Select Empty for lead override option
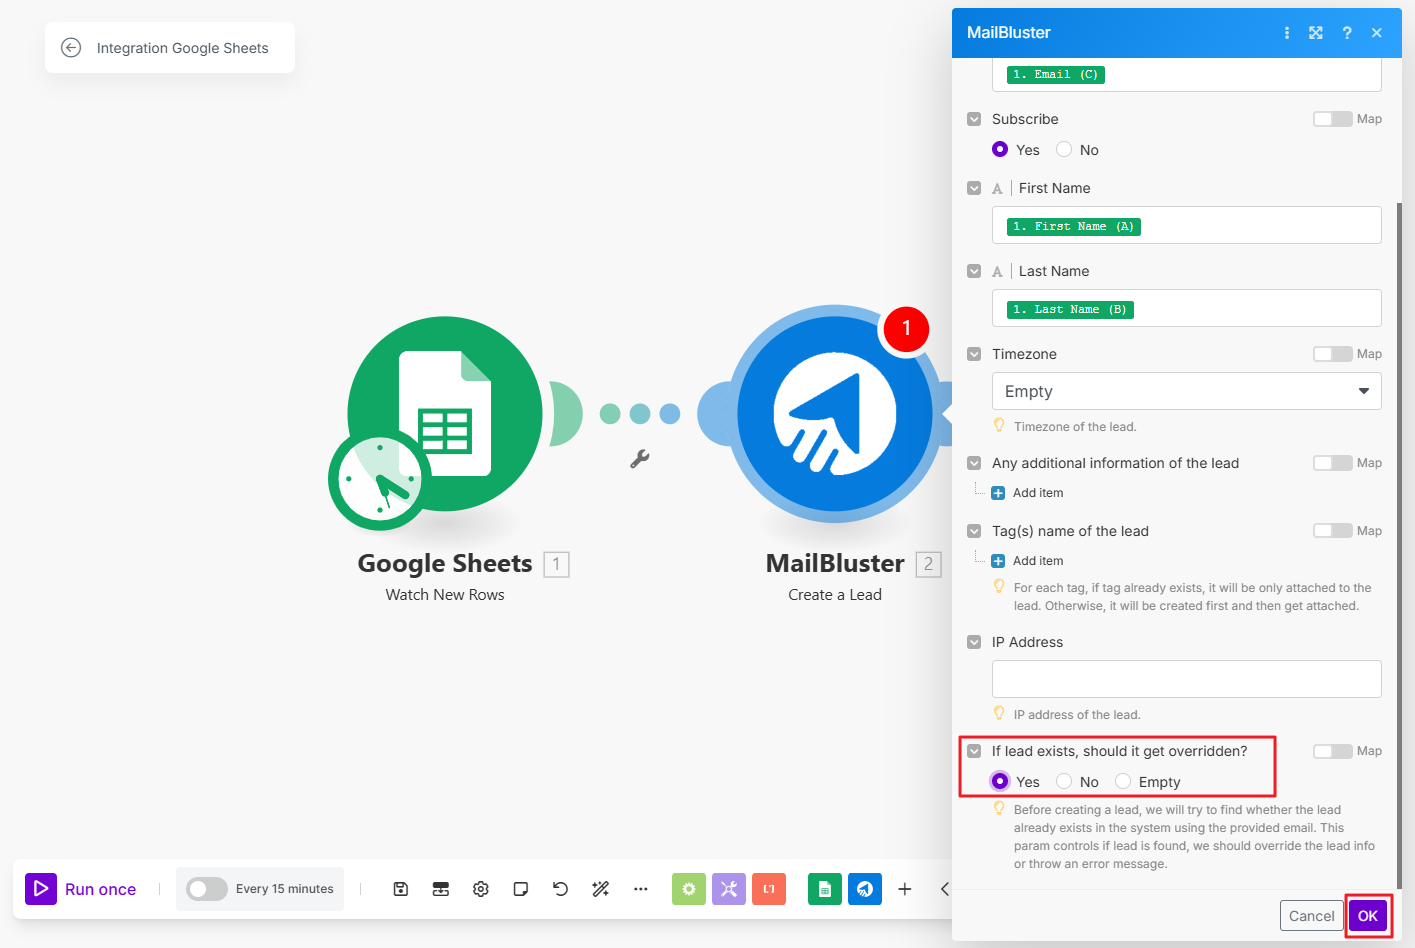This screenshot has width=1415, height=948. click(1123, 782)
